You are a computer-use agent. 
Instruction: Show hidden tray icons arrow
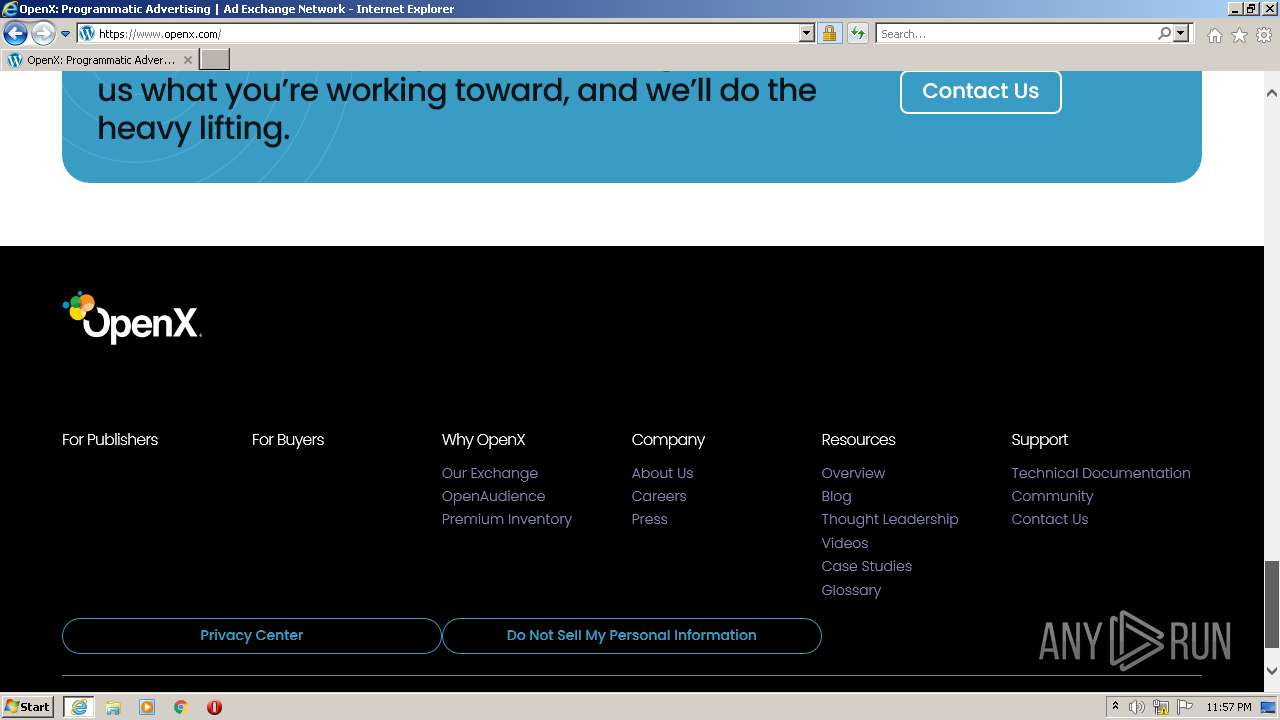click(x=1115, y=707)
